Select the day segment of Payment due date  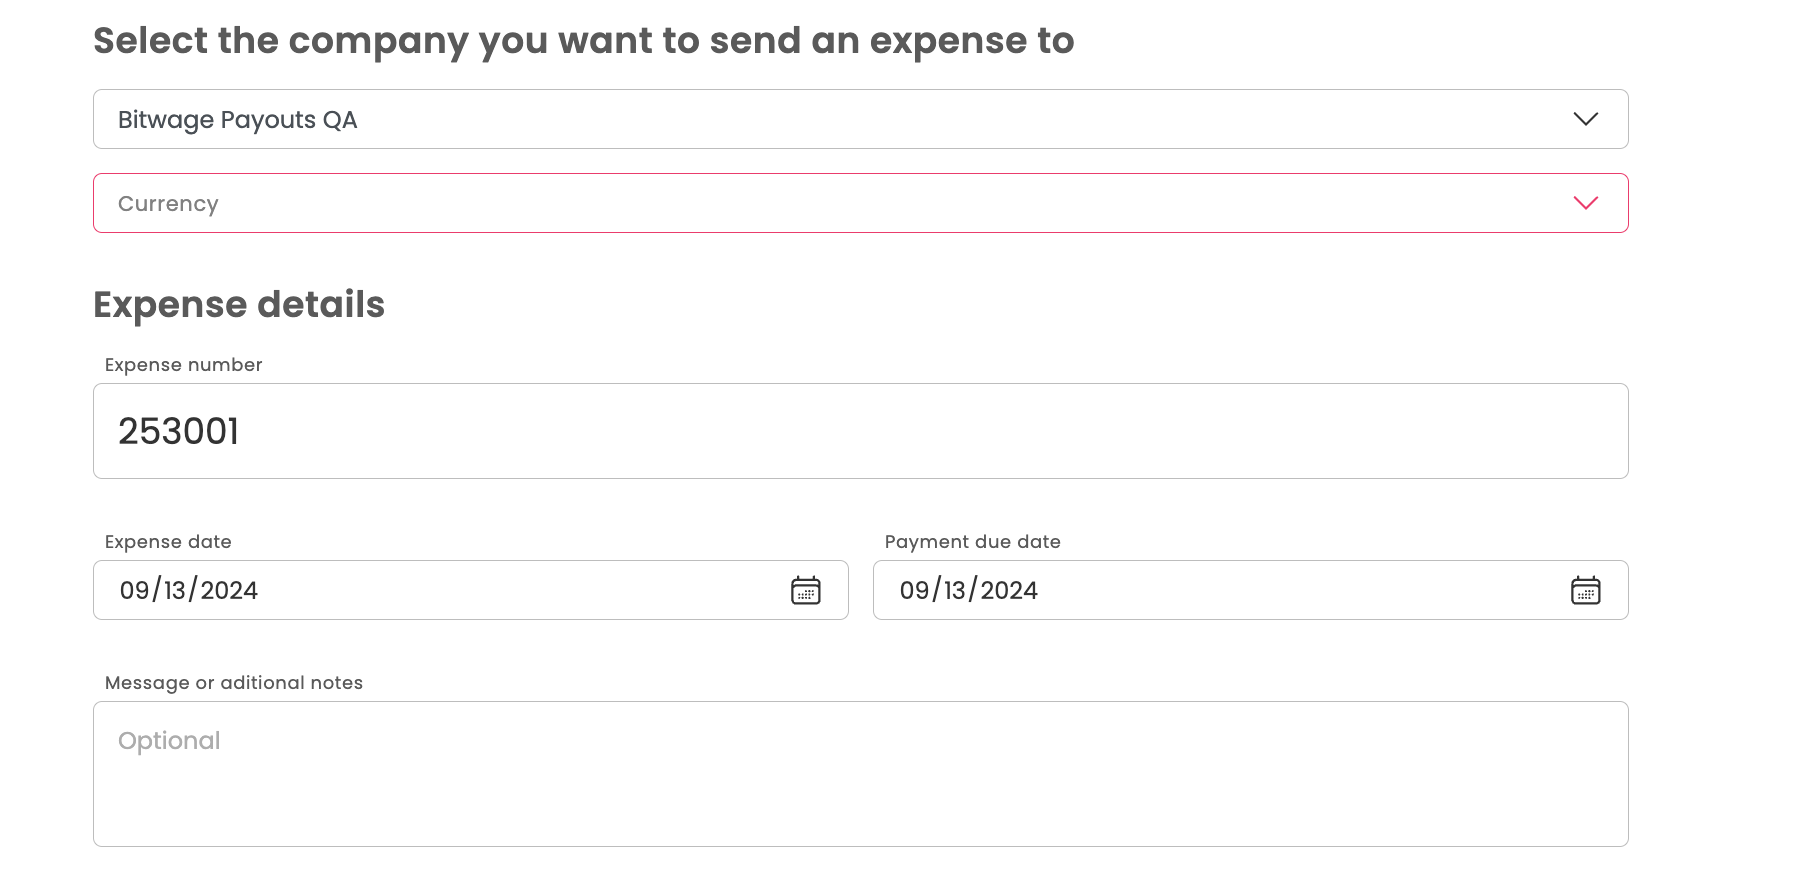tap(955, 590)
